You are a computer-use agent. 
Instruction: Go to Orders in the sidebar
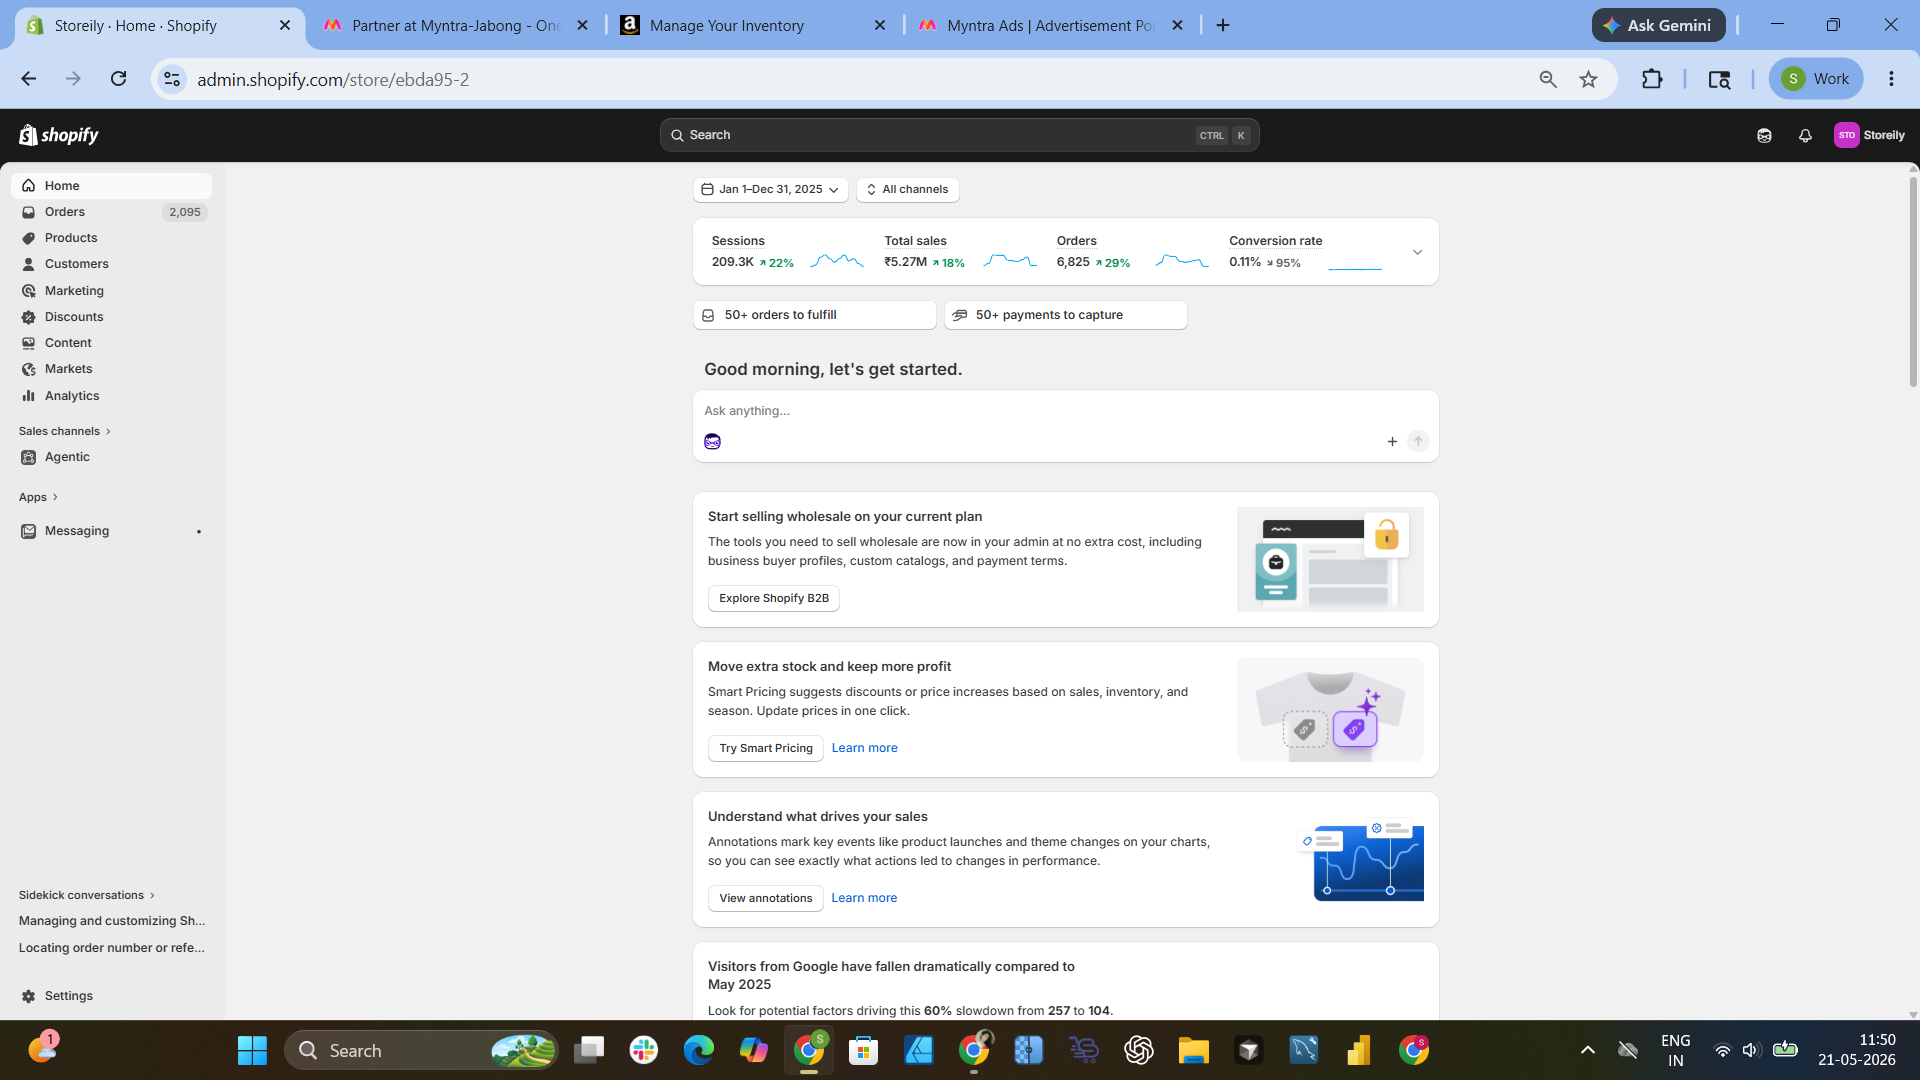click(x=111, y=212)
